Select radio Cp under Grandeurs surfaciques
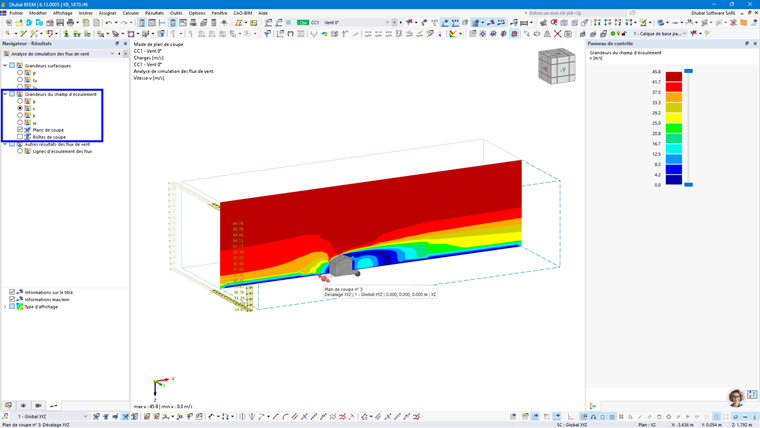This screenshot has height=428, width=760. tap(20, 80)
